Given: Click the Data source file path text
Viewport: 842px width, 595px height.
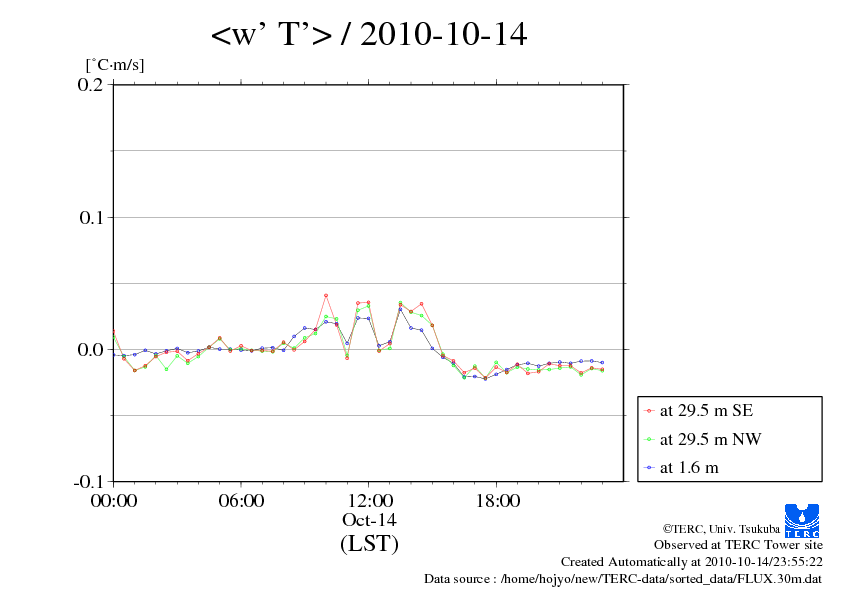Looking at the screenshot, I should 624,579.
